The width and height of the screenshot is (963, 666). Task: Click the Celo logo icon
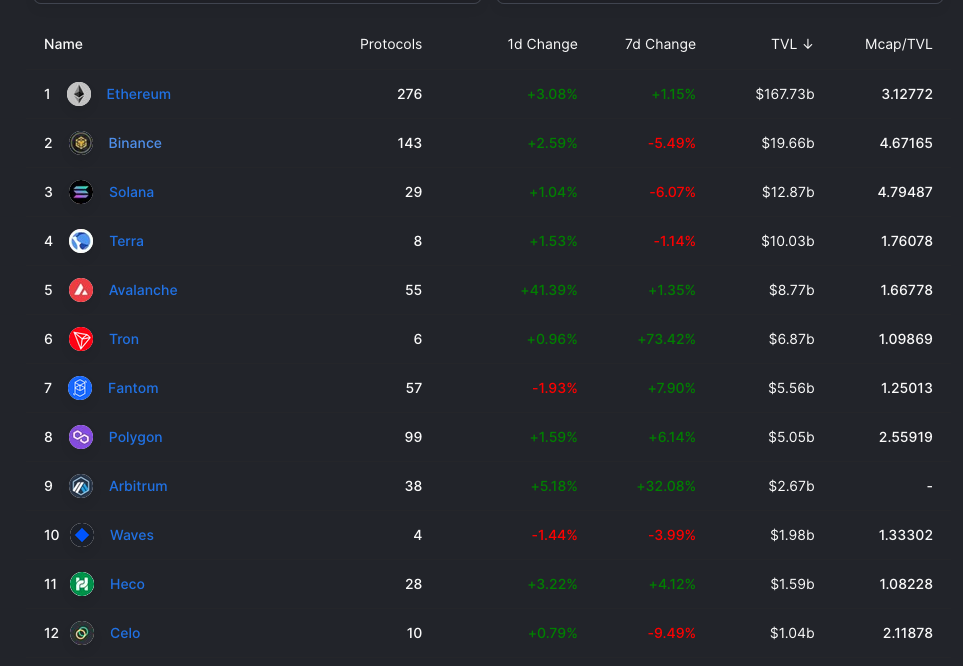click(x=82, y=633)
